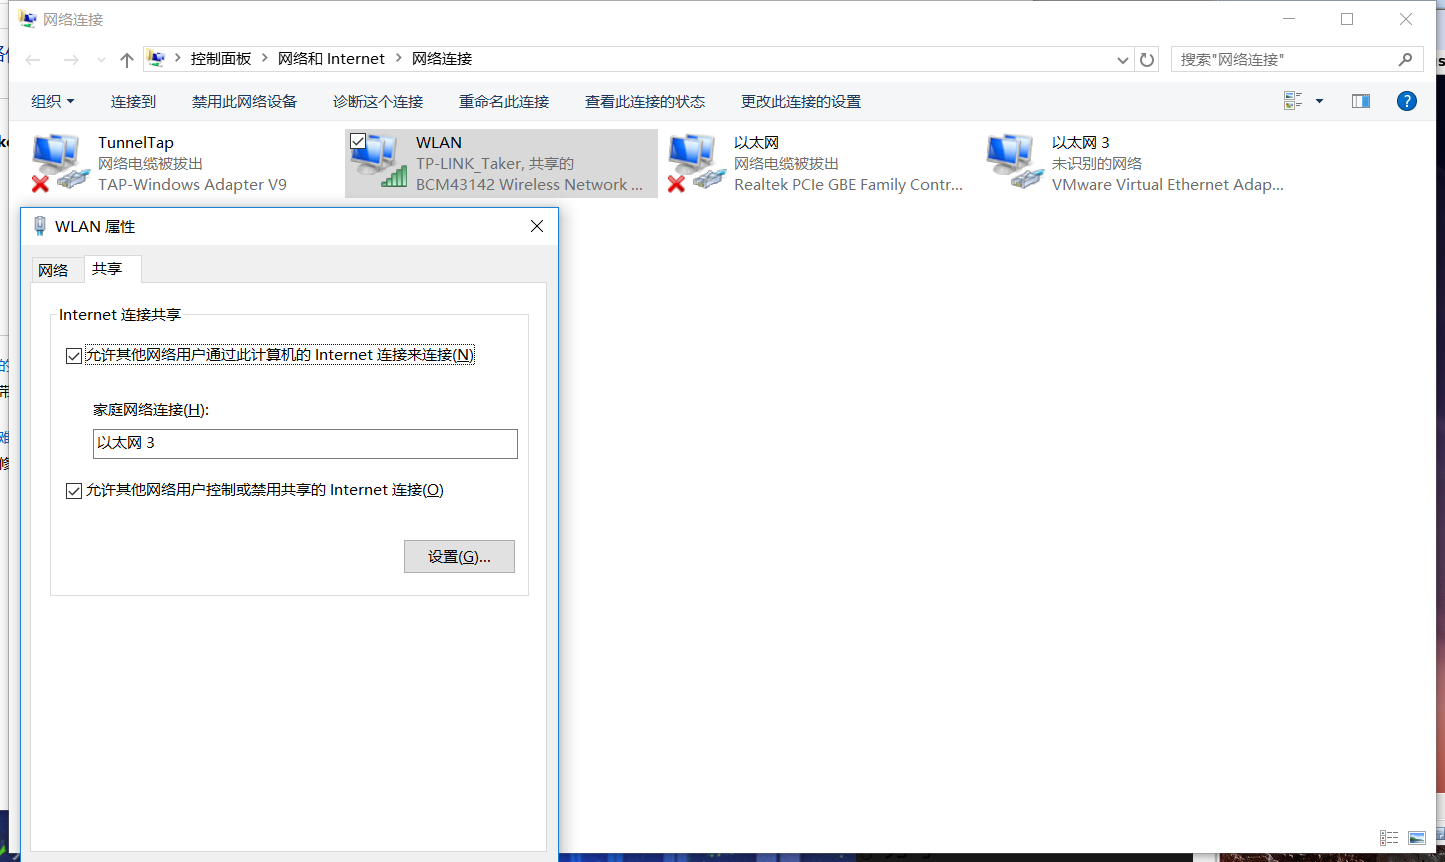
Task: Click 控制面板 in the breadcrumb
Action: [x=221, y=59]
